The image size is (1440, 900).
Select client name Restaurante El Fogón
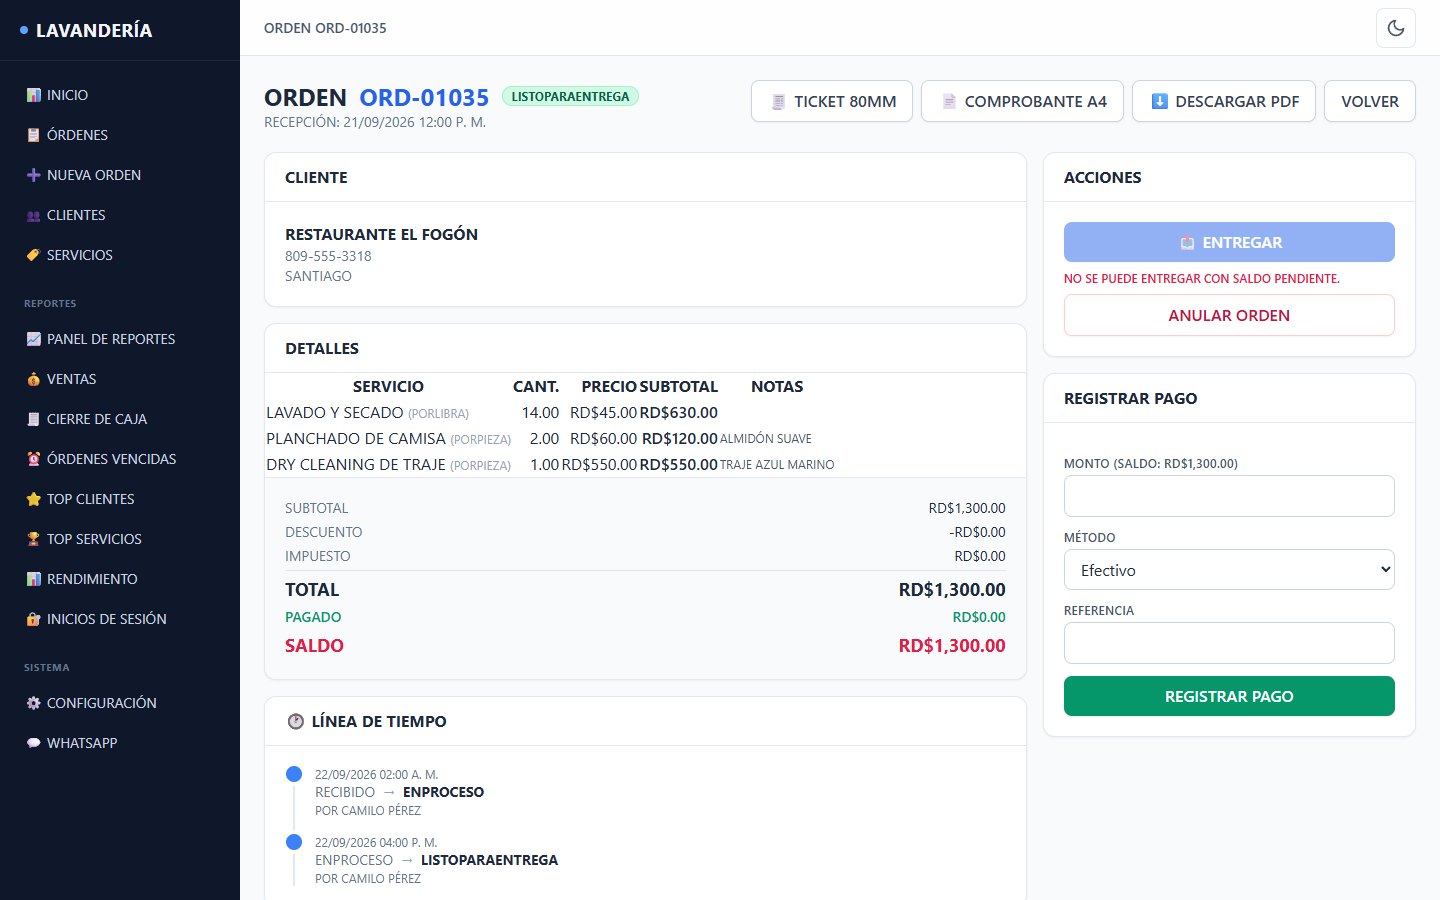[x=381, y=234]
